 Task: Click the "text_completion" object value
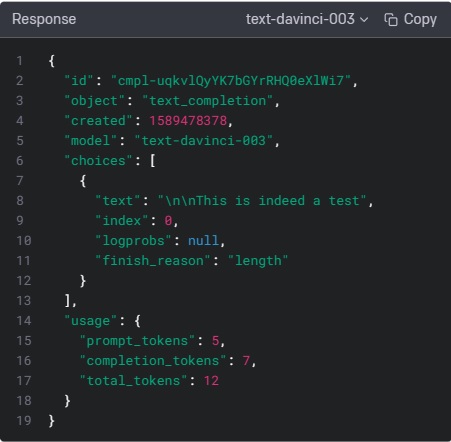(x=207, y=101)
